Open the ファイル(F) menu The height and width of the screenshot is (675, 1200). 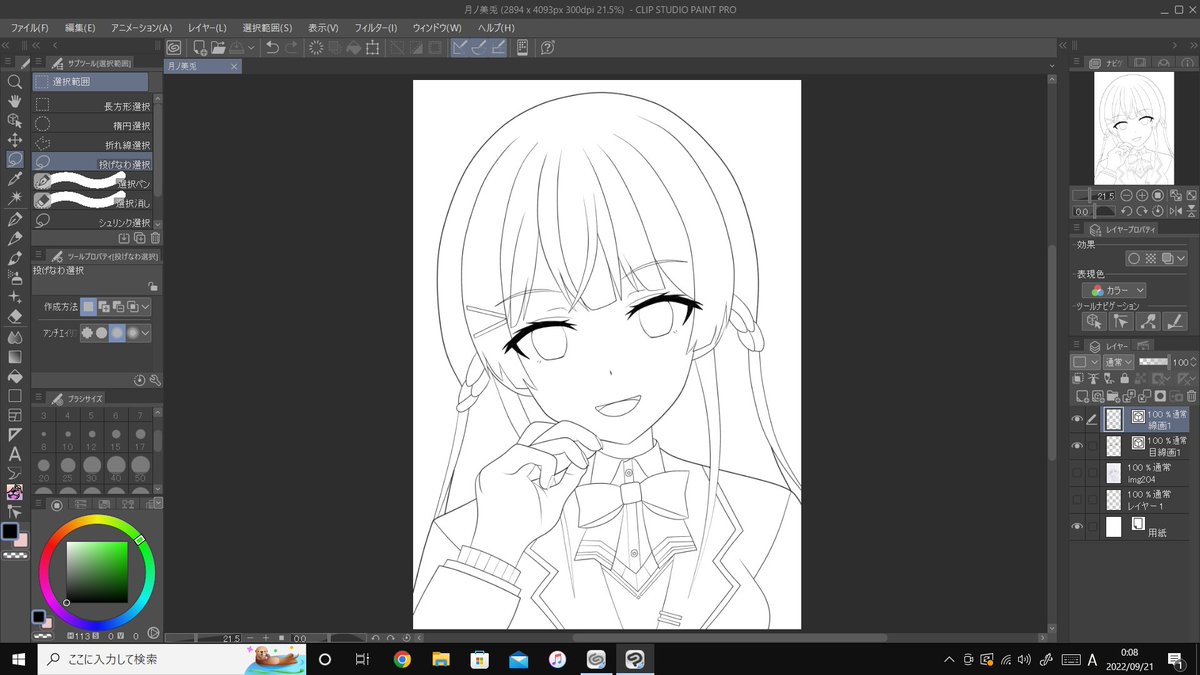tap(29, 27)
